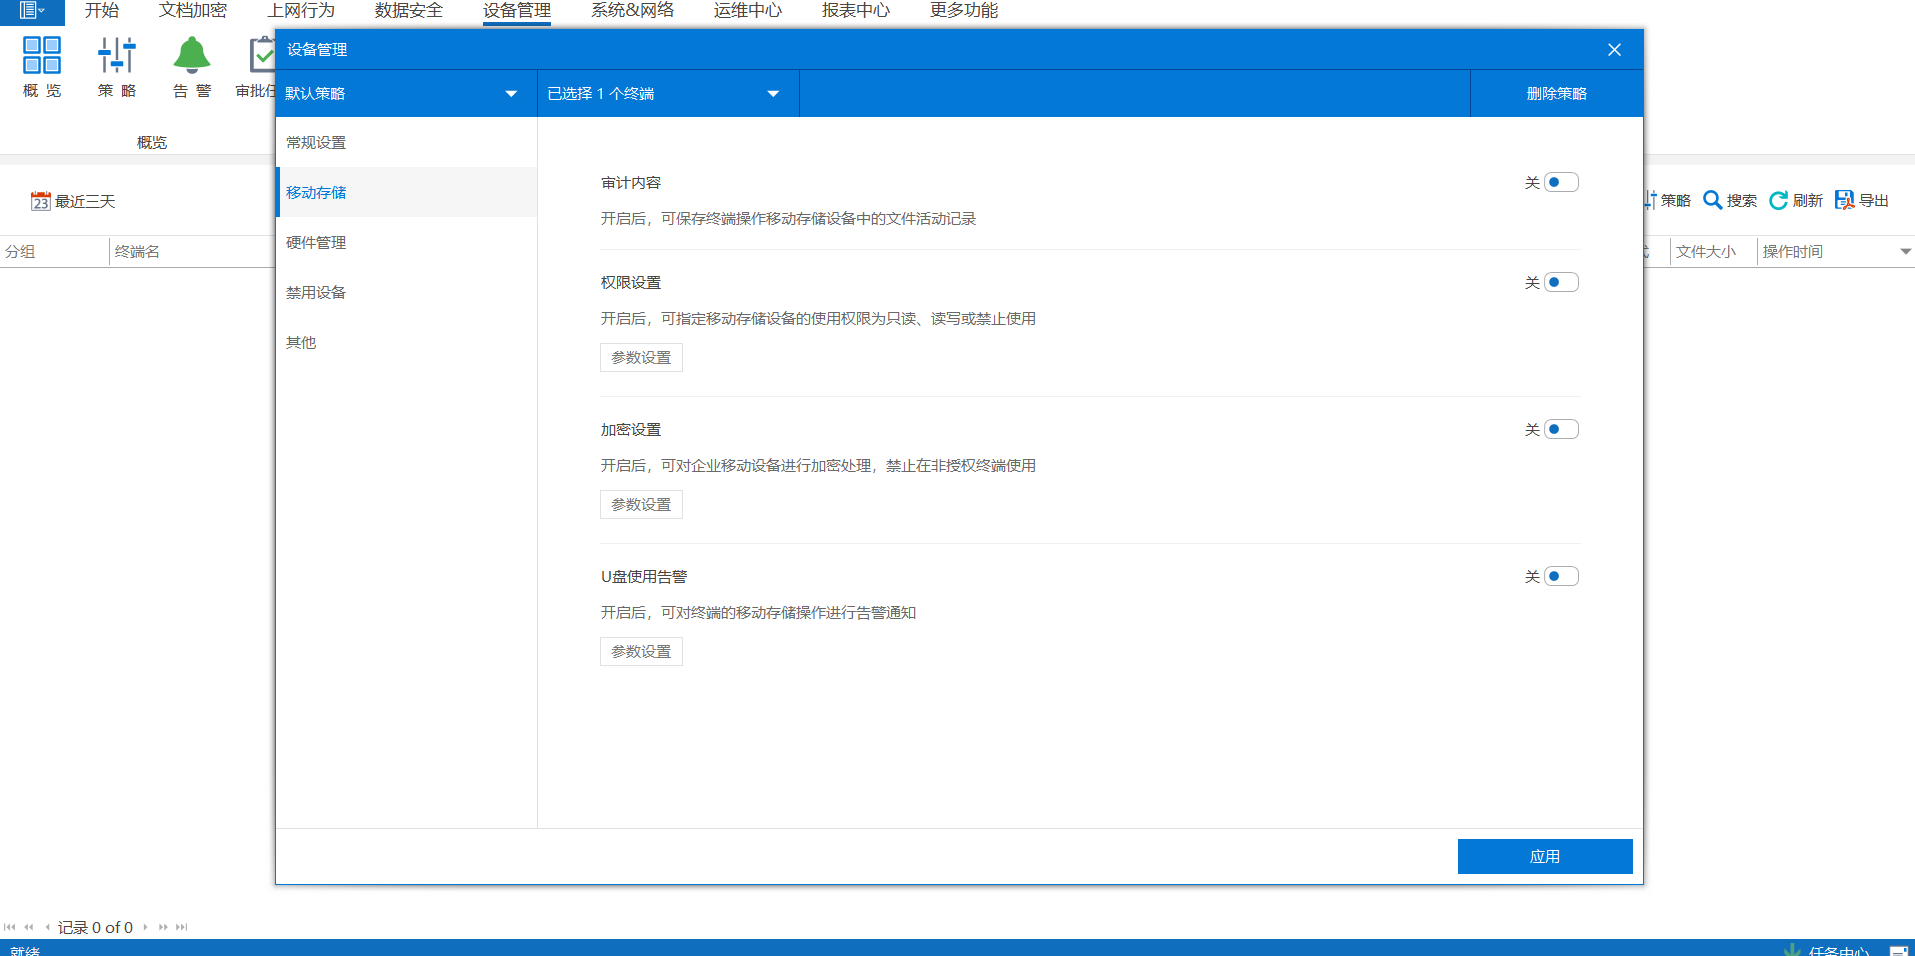Open the 已选择 1 个终端 dropdown
Viewport: 1915px width, 956px height.
(x=773, y=94)
